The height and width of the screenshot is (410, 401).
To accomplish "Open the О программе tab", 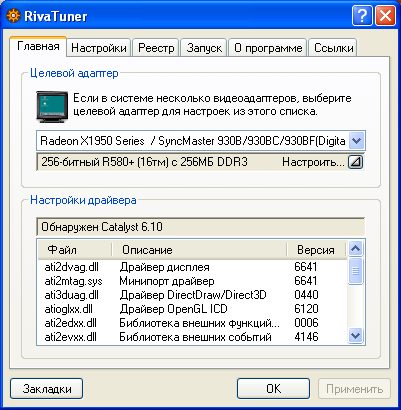I will tap(268, 48).
